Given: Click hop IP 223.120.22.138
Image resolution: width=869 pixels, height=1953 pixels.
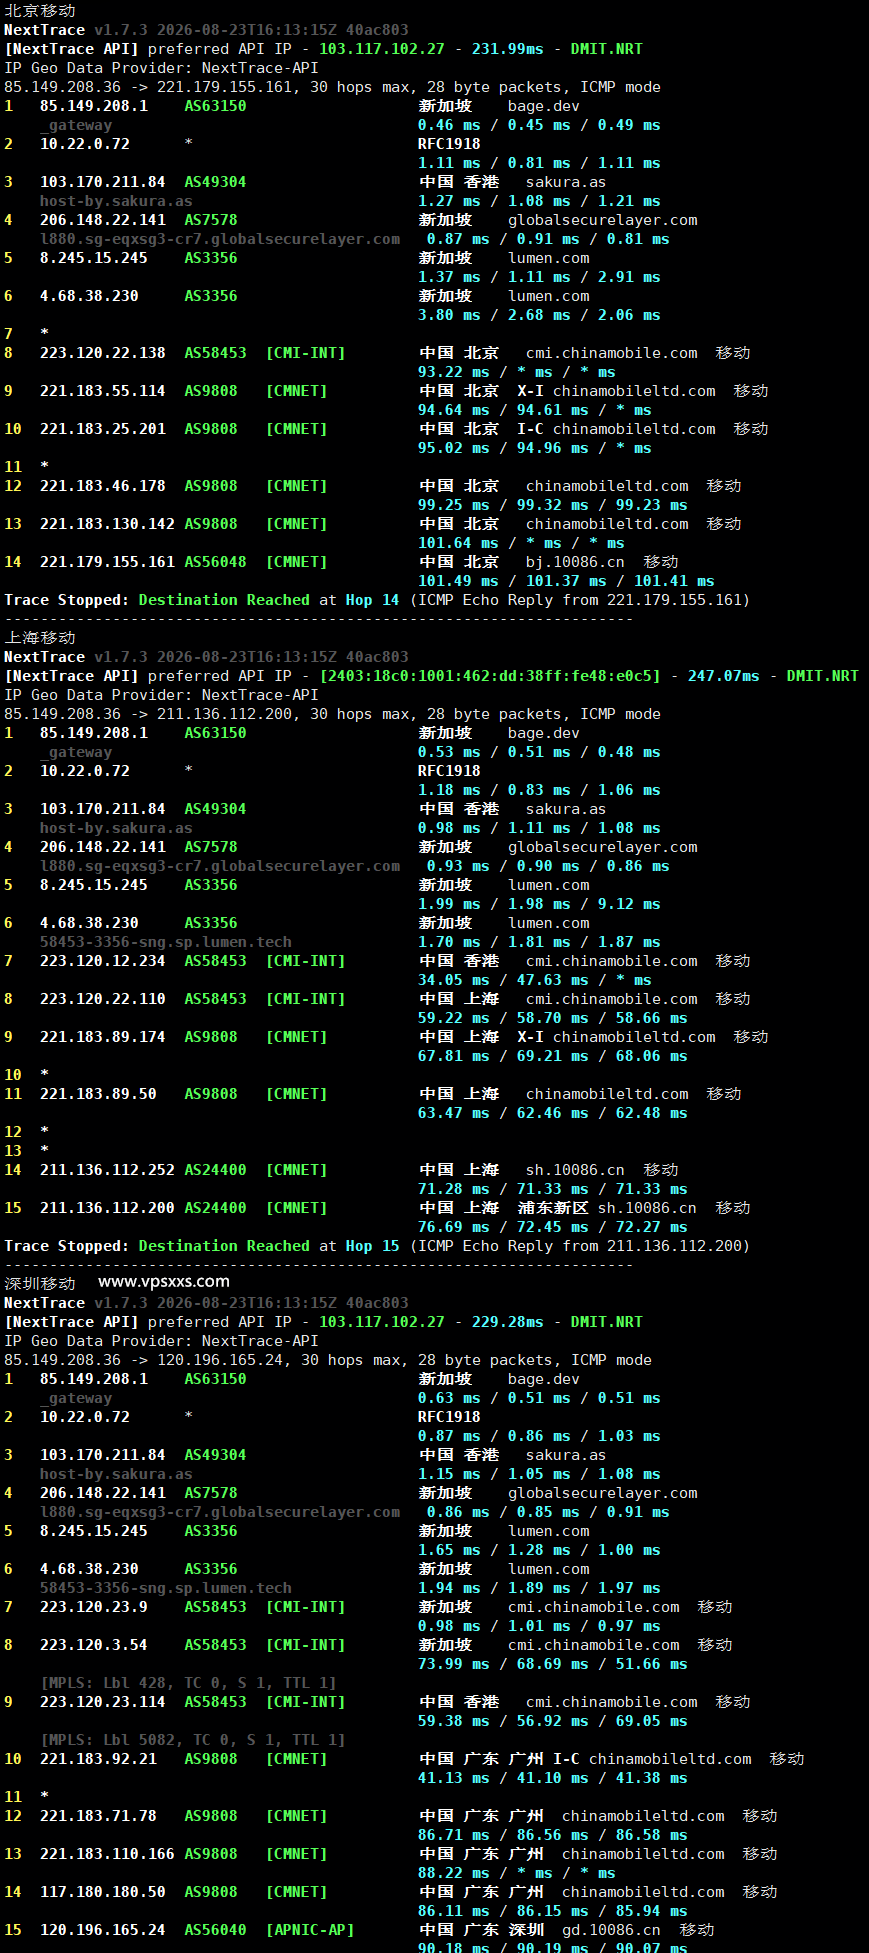Looking at the screenshot, I should pyautogui.click(x=103, y=353).
